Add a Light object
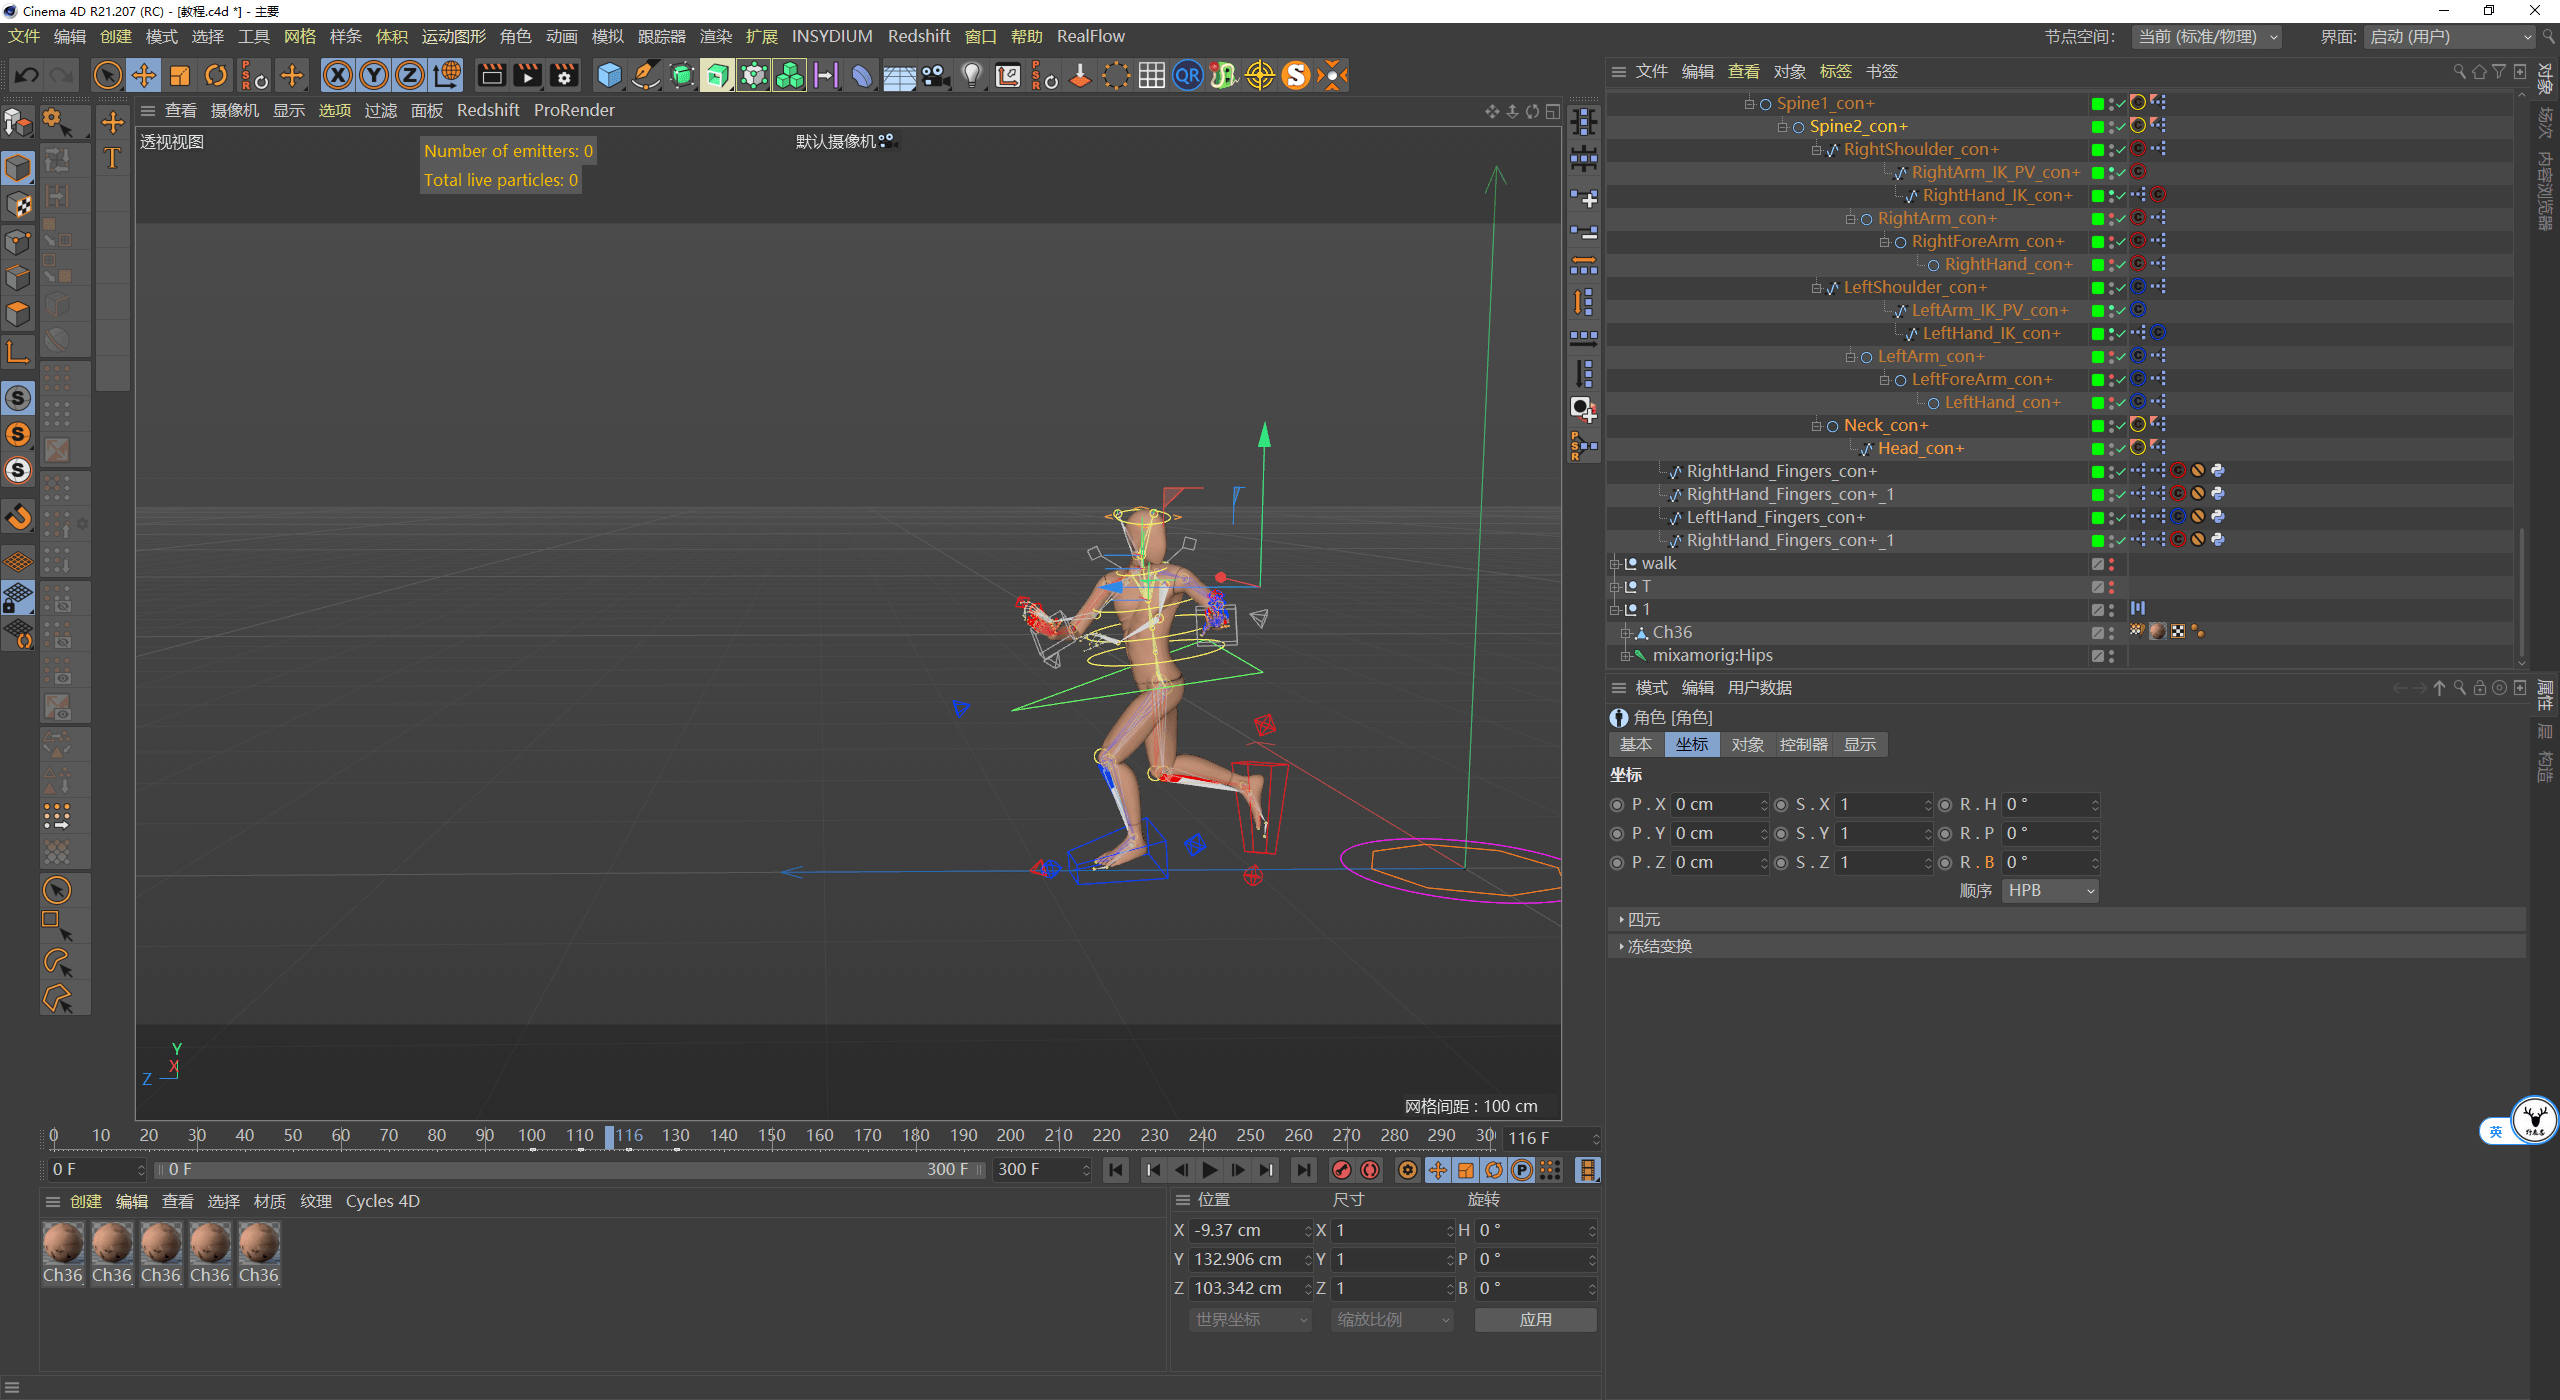Screen dimensions: 2560x1400 click(971, 76)
